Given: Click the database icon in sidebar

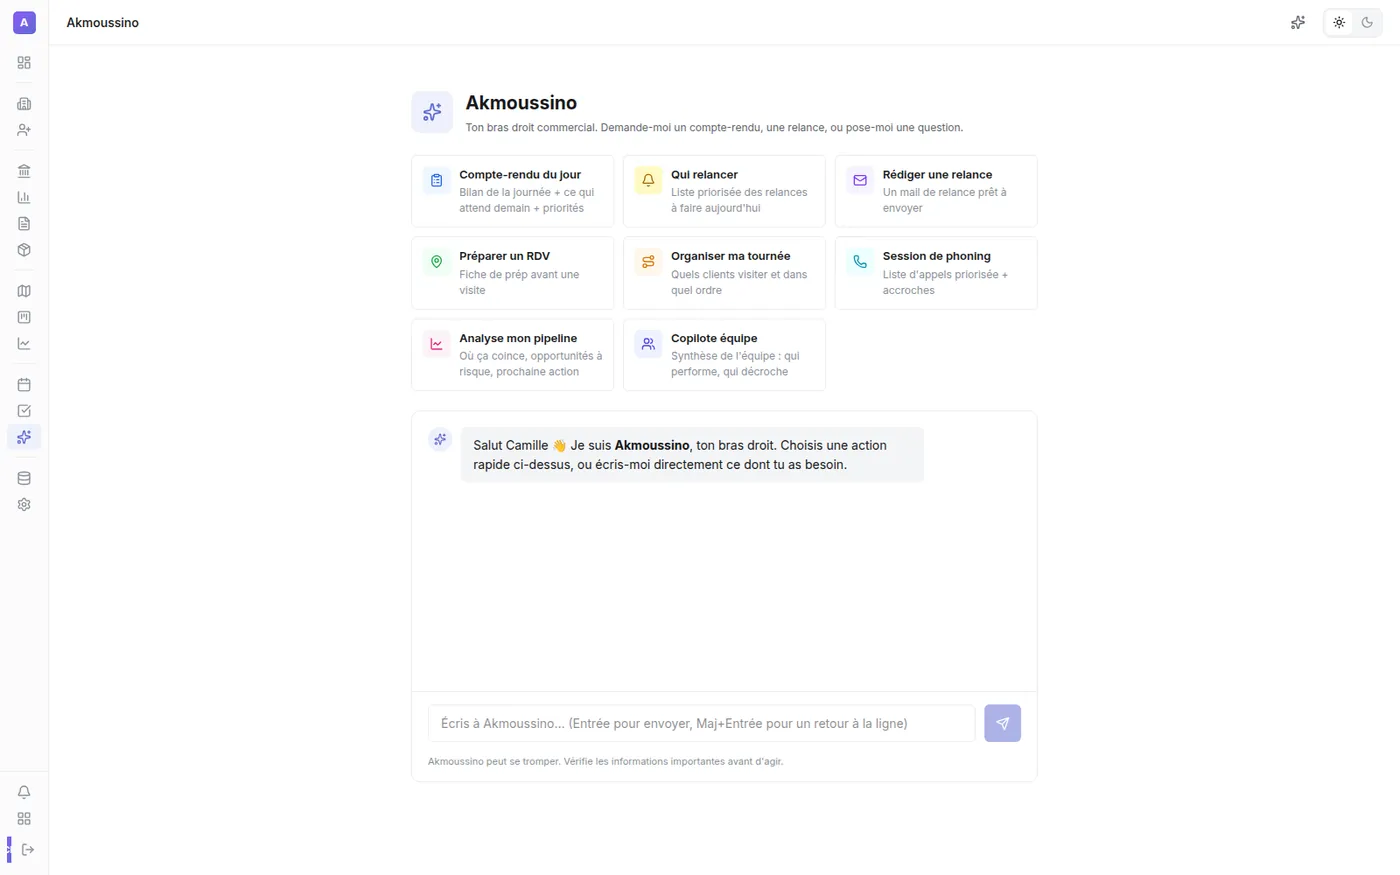Looking at the screenshot, I should (x=24, y=478).
